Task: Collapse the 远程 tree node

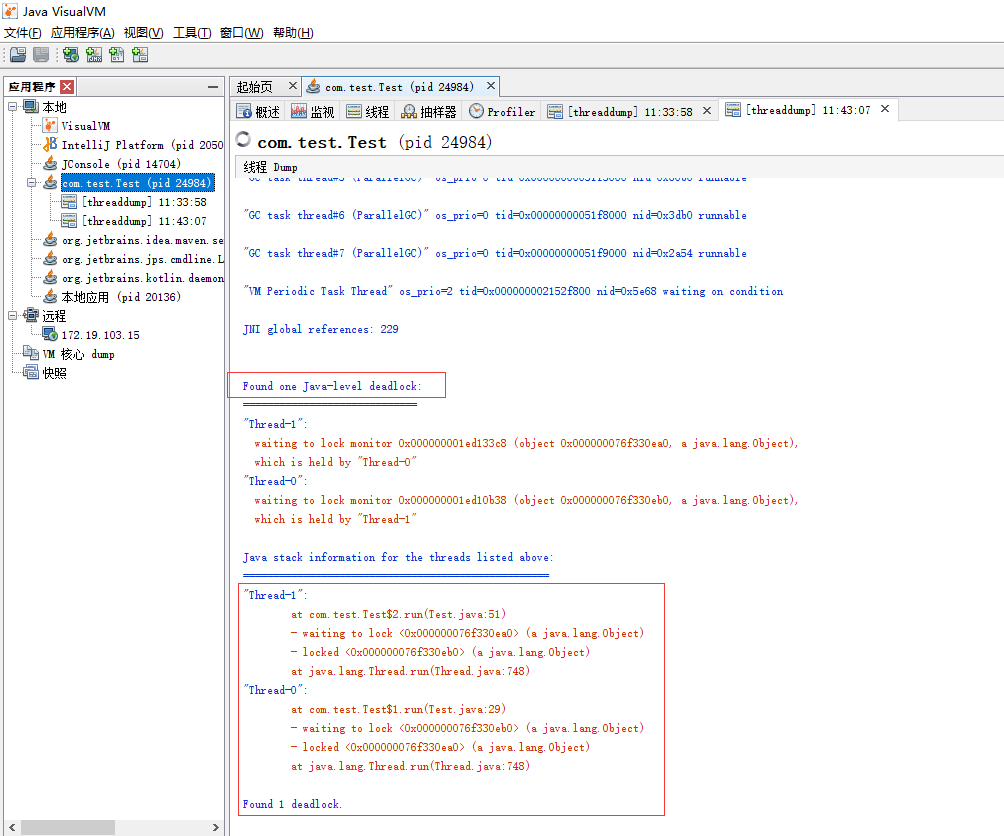Action: click(12, 315)
